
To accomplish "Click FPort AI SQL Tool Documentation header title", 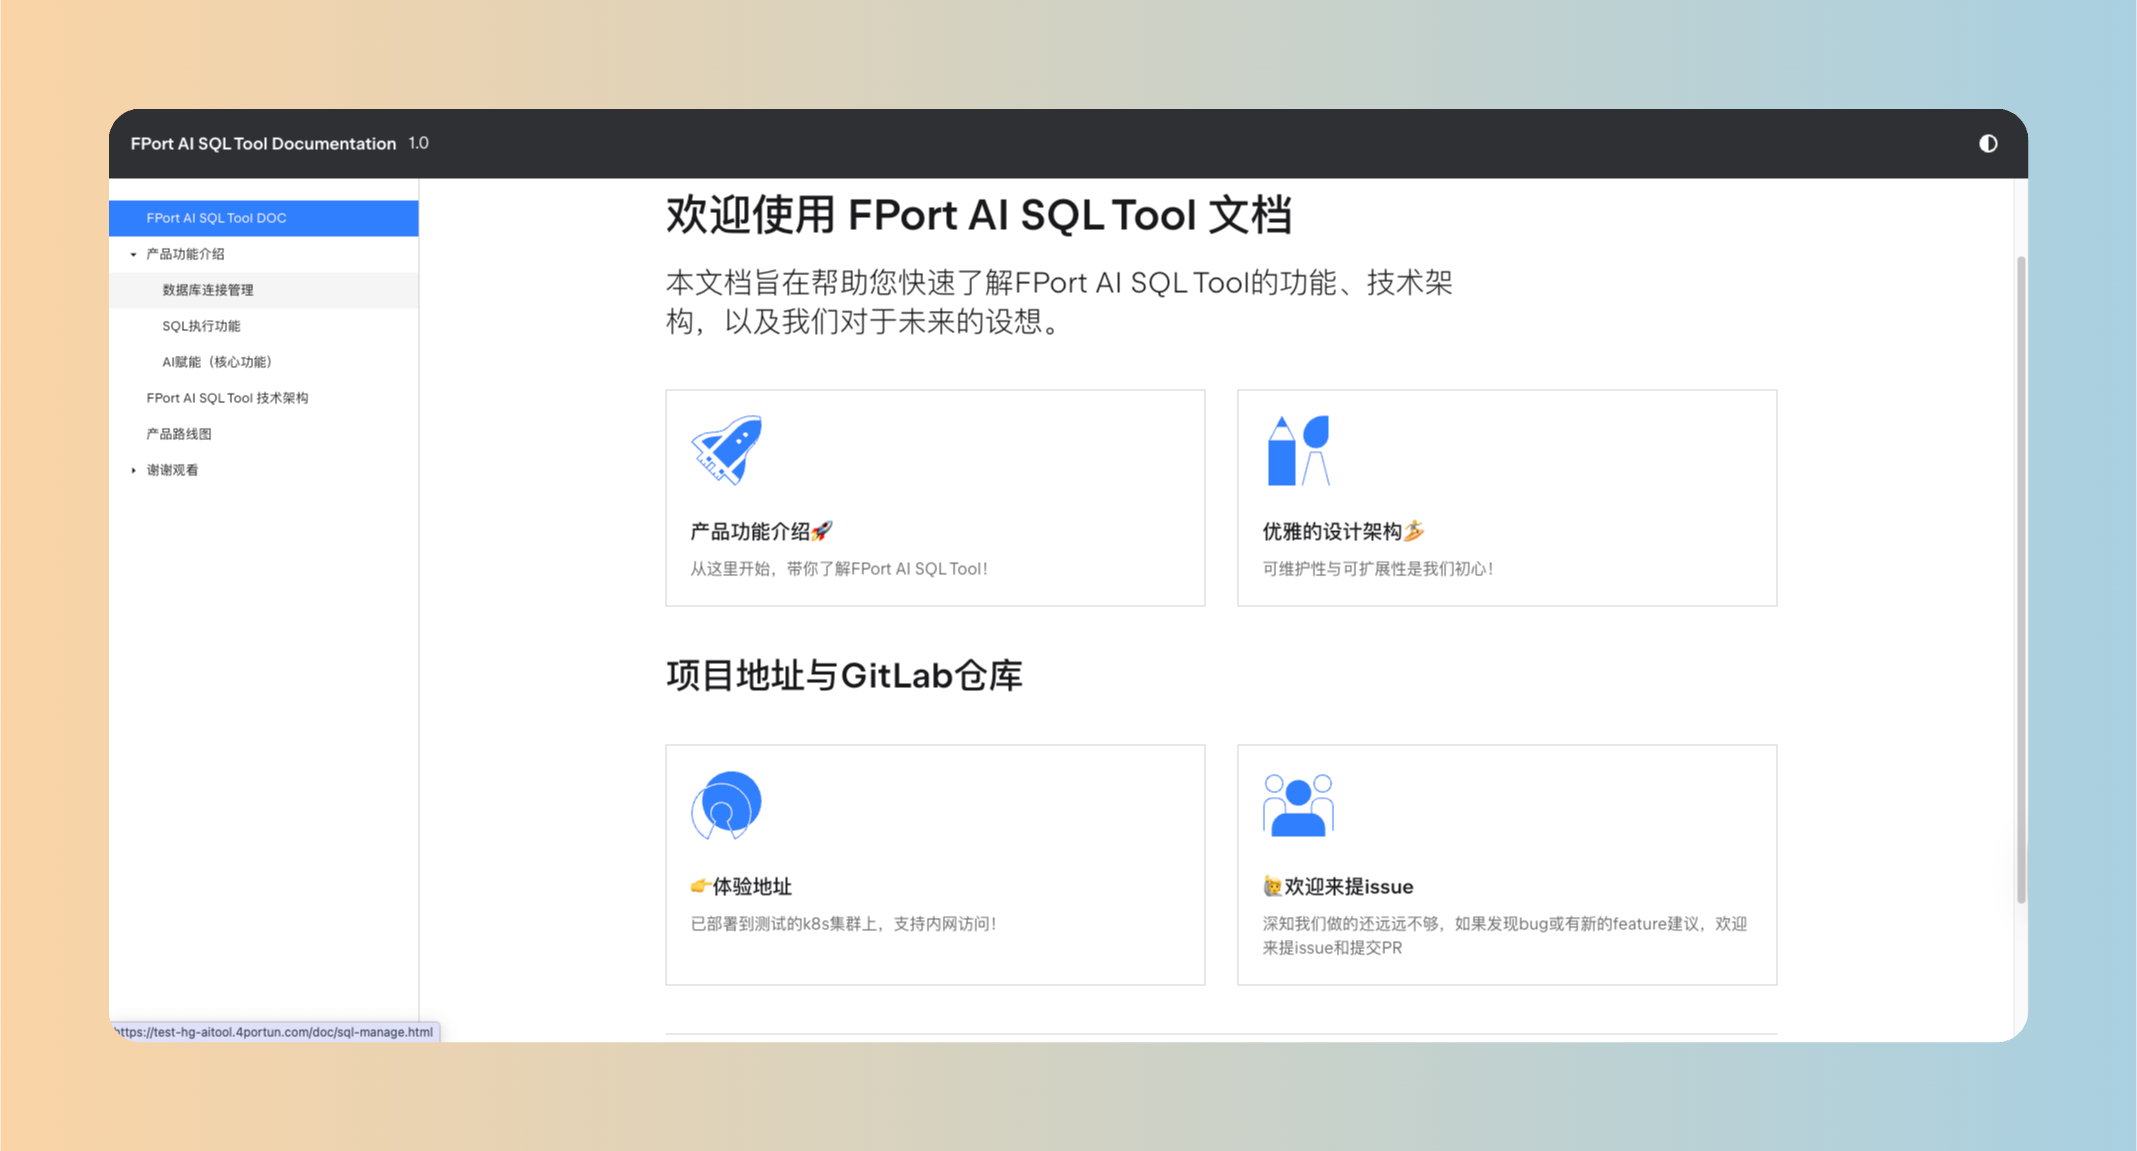I will [x=263, y=144].
